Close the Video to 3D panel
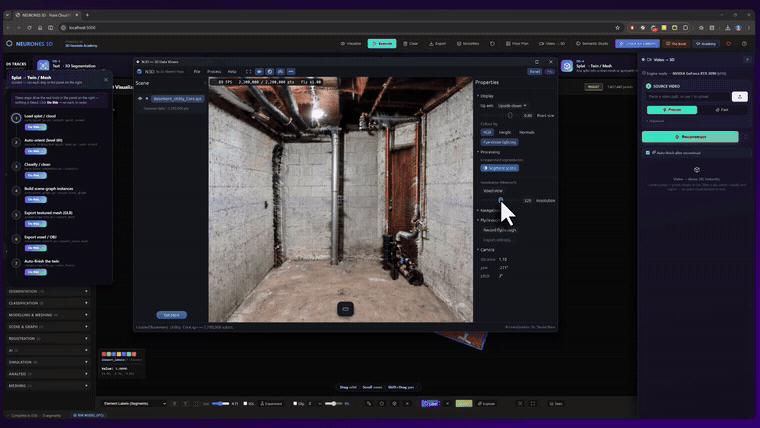This screenshot has height=428, width=760. [747, 60]
